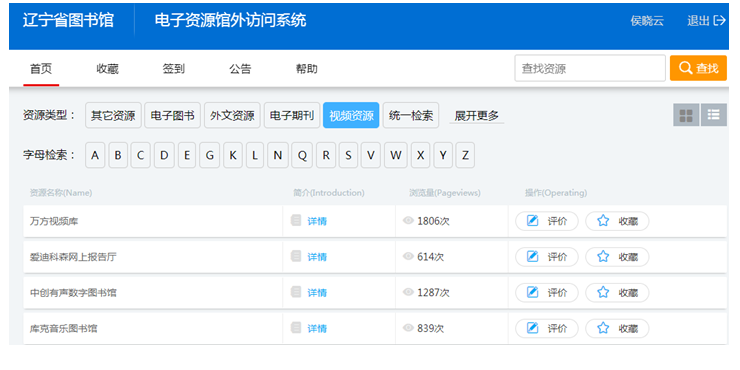Rate 万方视频库 with 评价 button

click(x=547, y=221)
